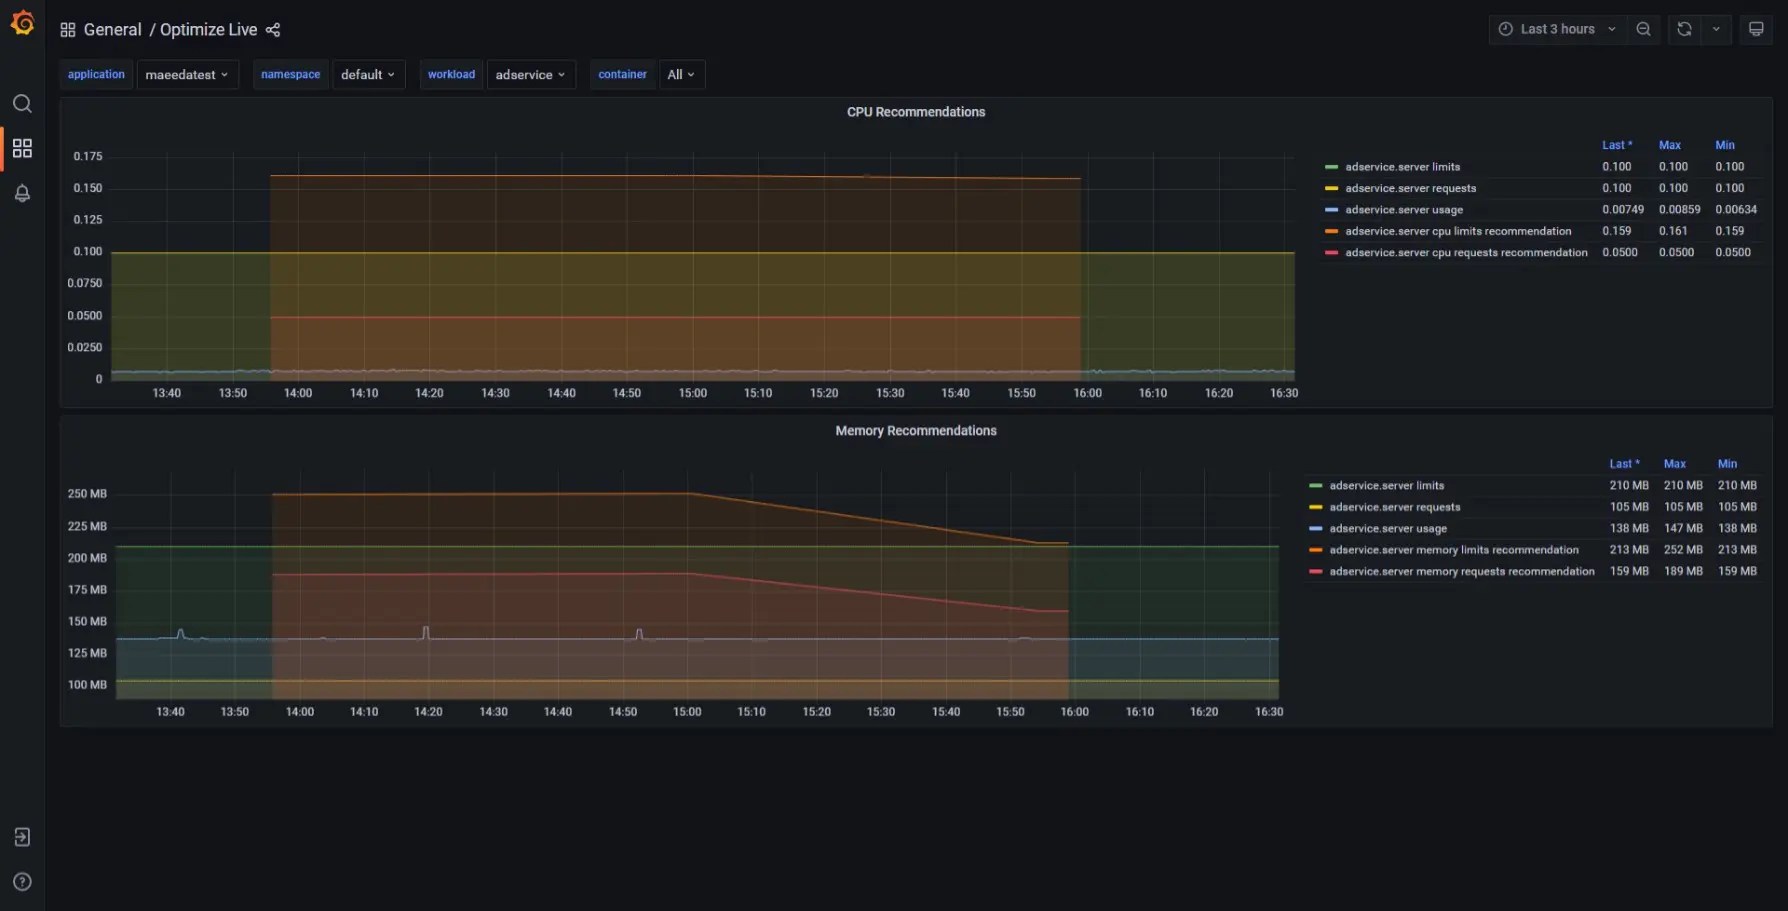Open the search icon in sidebar
This screenshot has height=911, width=1788.
coord(22,104)
